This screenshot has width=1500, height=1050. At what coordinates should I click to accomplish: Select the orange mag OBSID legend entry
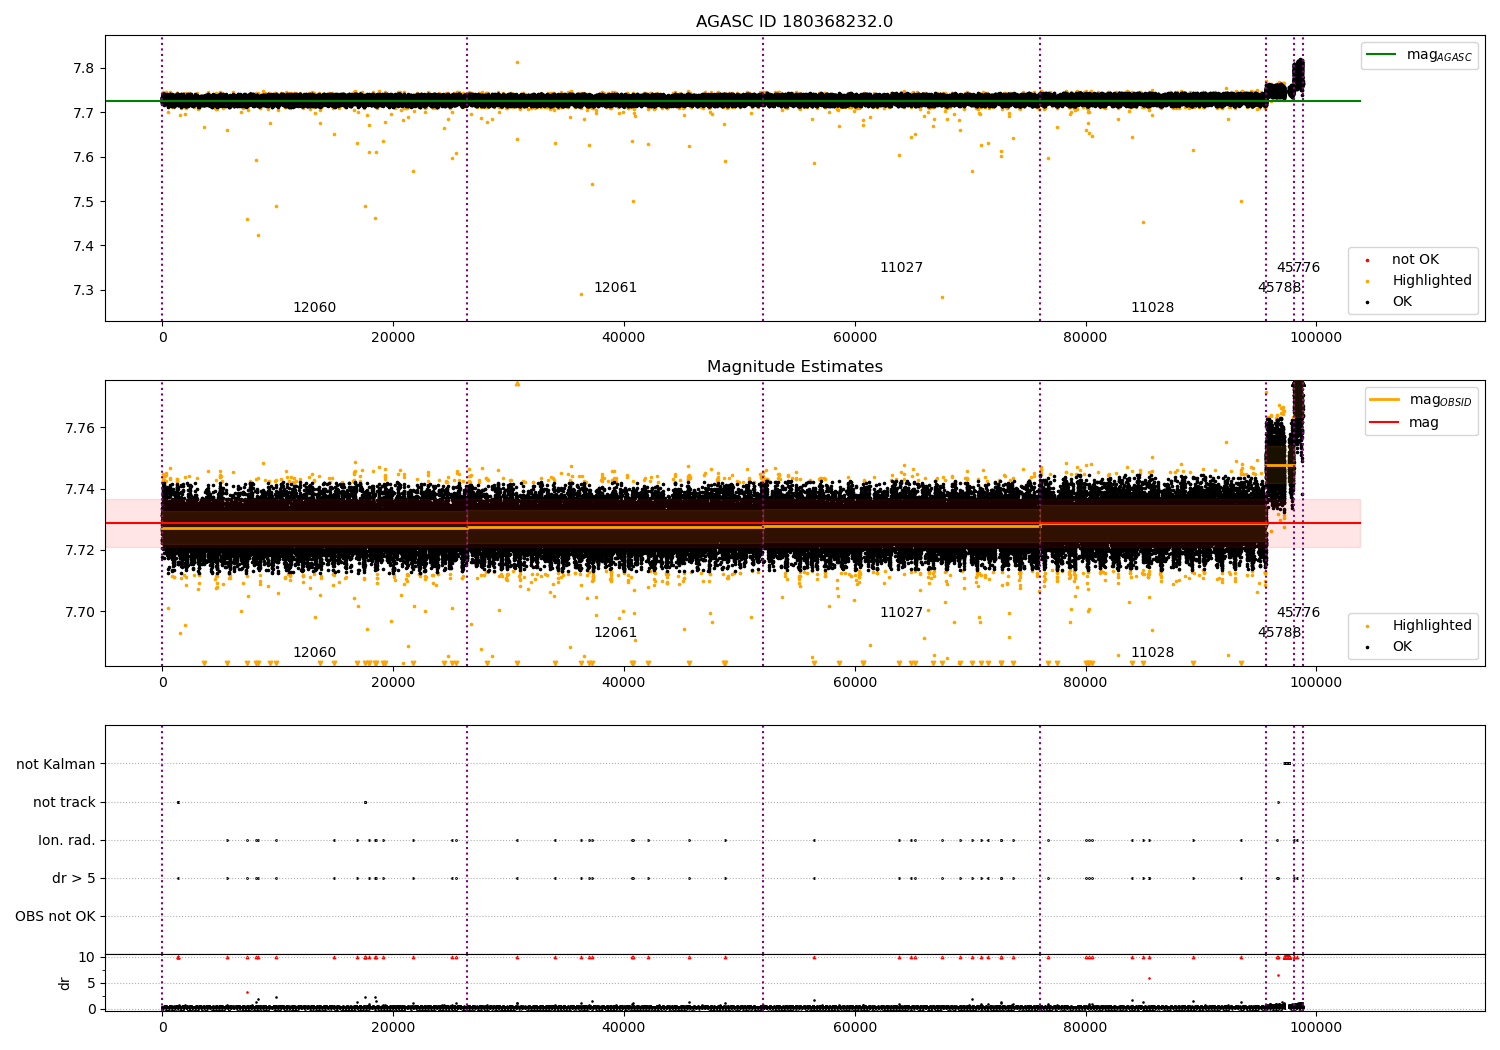[x=1421, y=400]
